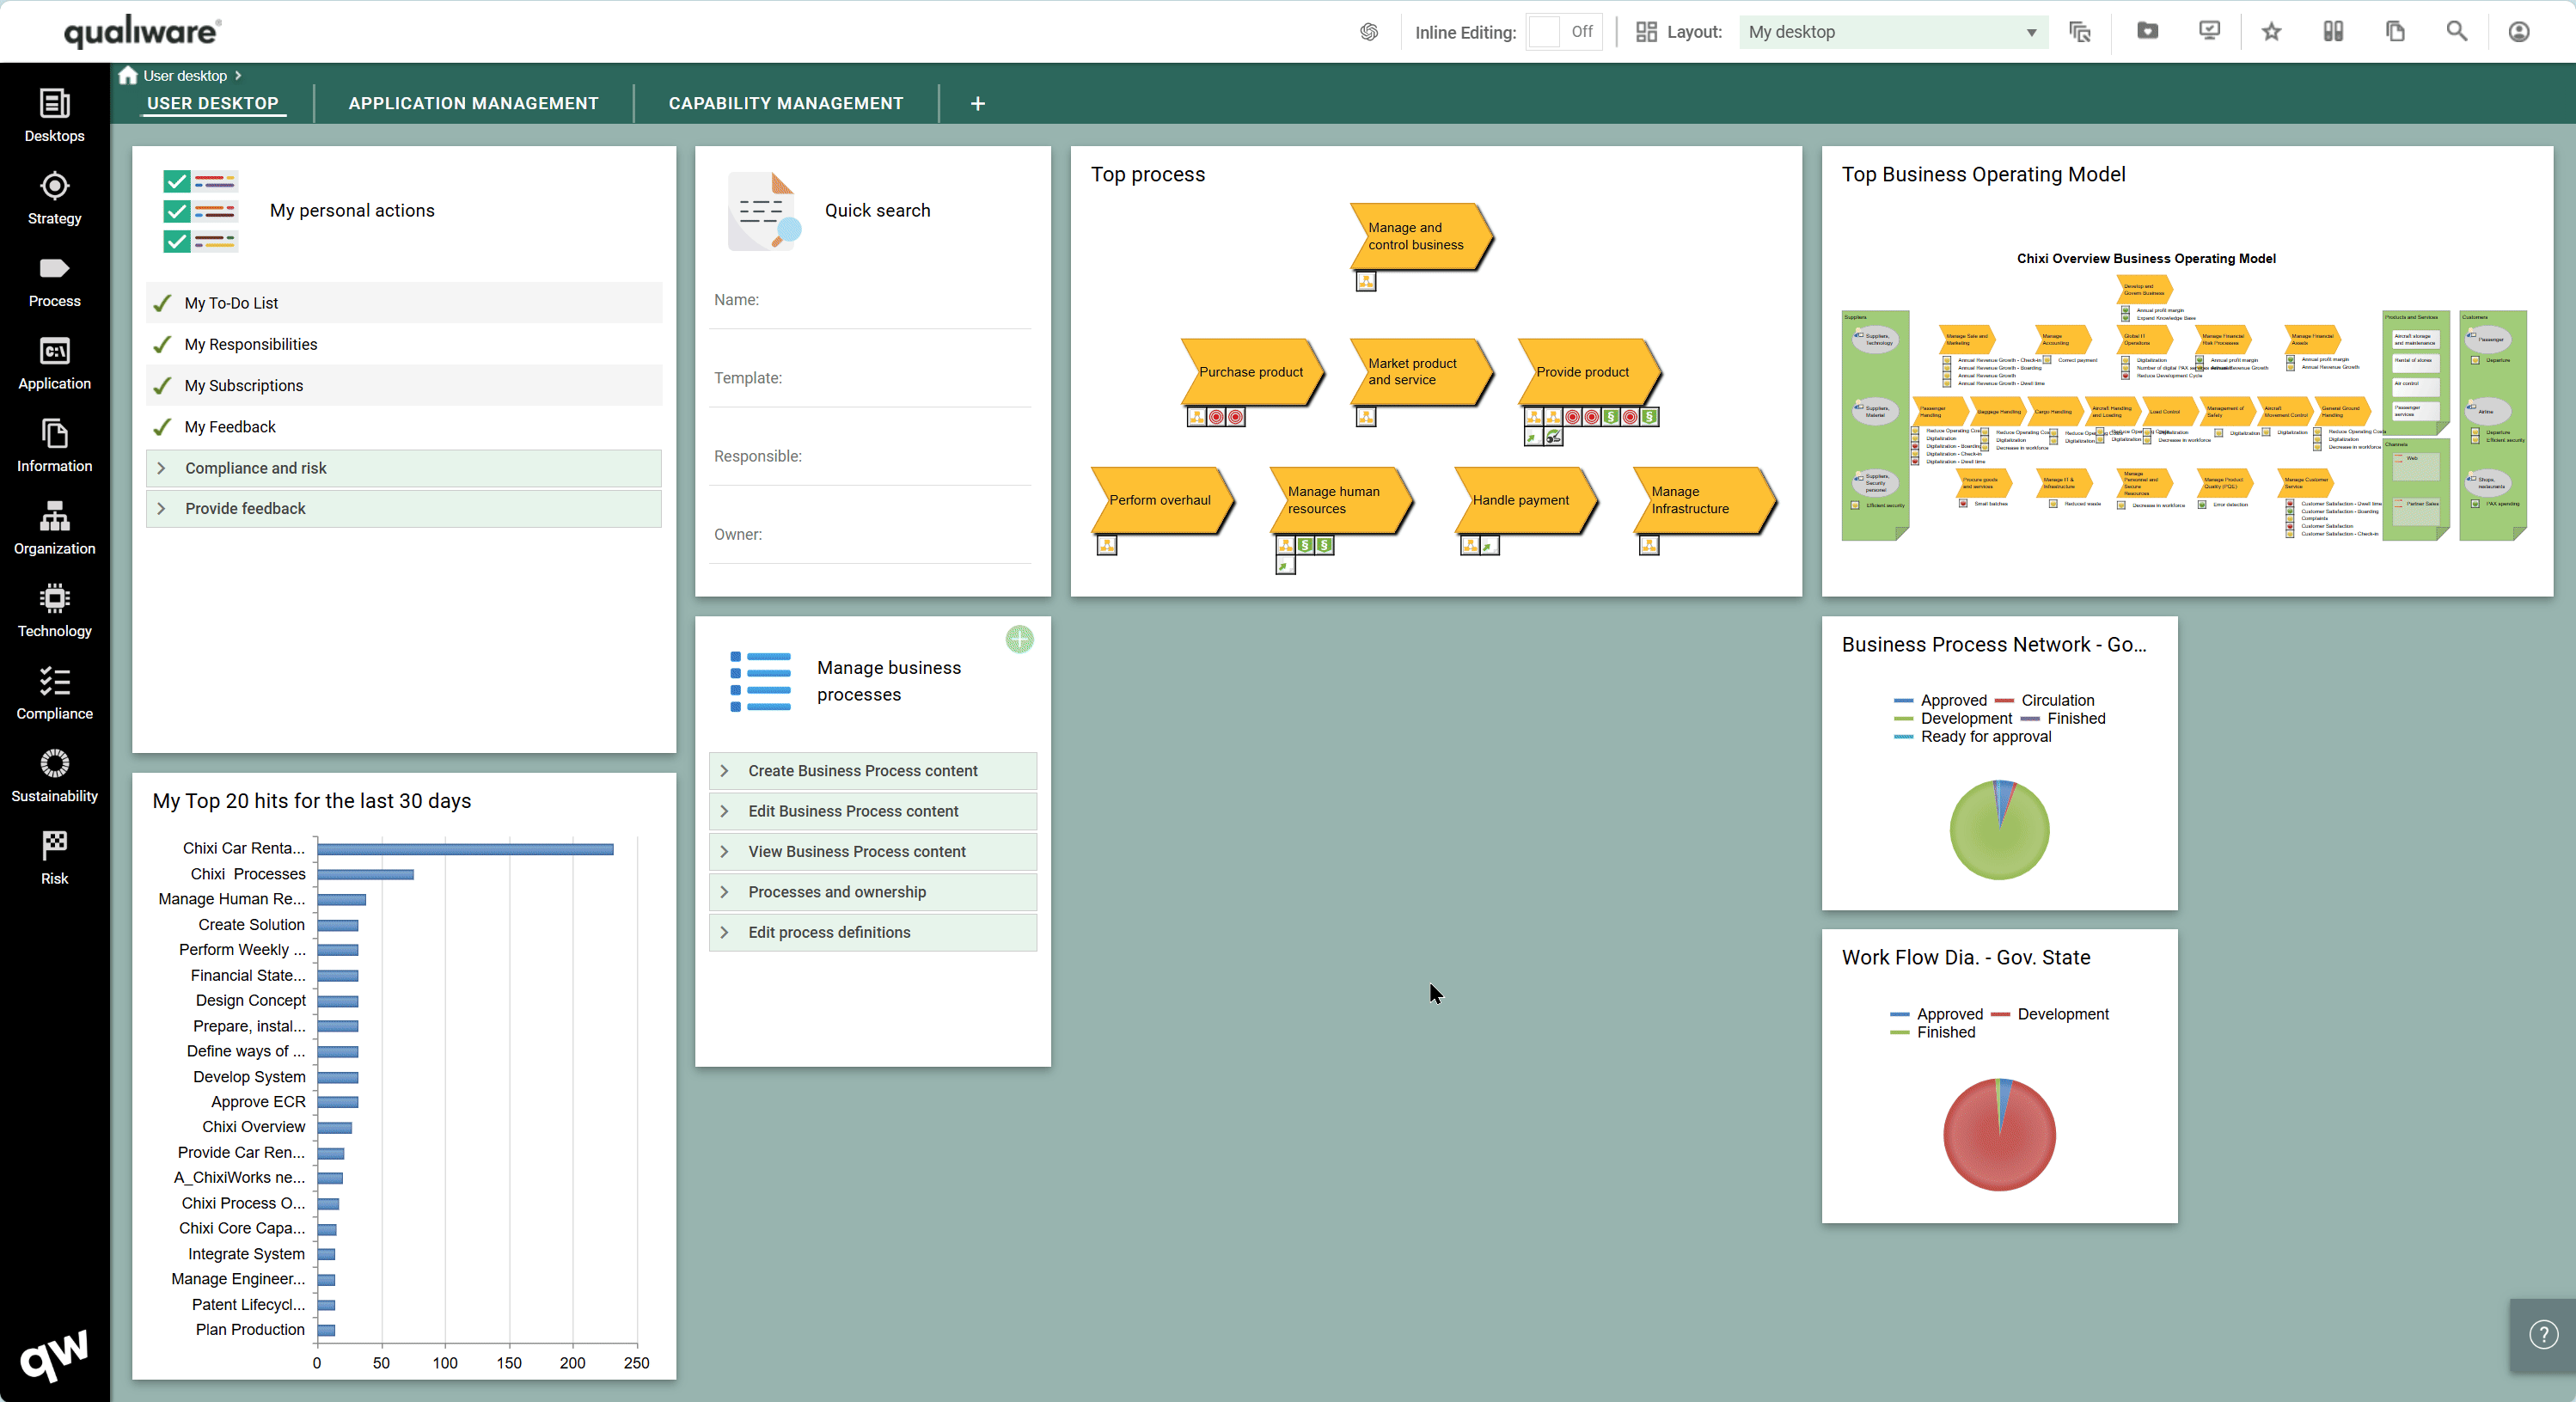This screenshot has width=2576, height=1402.
Task: Open Manage human resources shape
Action: coord(1340,500)
